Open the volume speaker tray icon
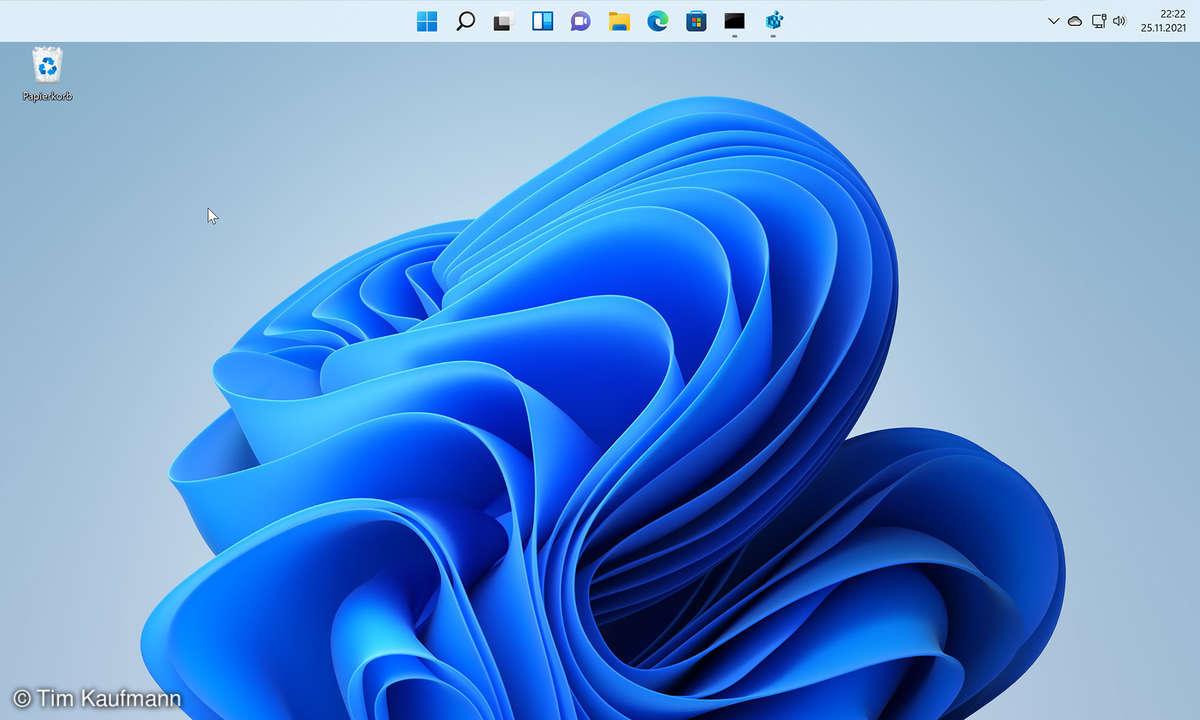The width and height of the screenshot is (1200, 720). tap(1119, 21)
